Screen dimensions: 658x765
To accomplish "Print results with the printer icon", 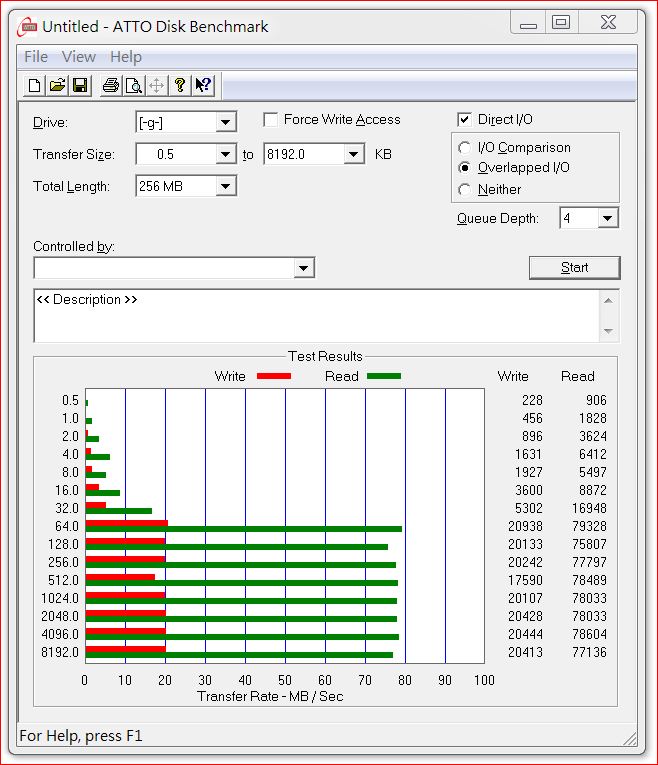I will pos(110,86).
